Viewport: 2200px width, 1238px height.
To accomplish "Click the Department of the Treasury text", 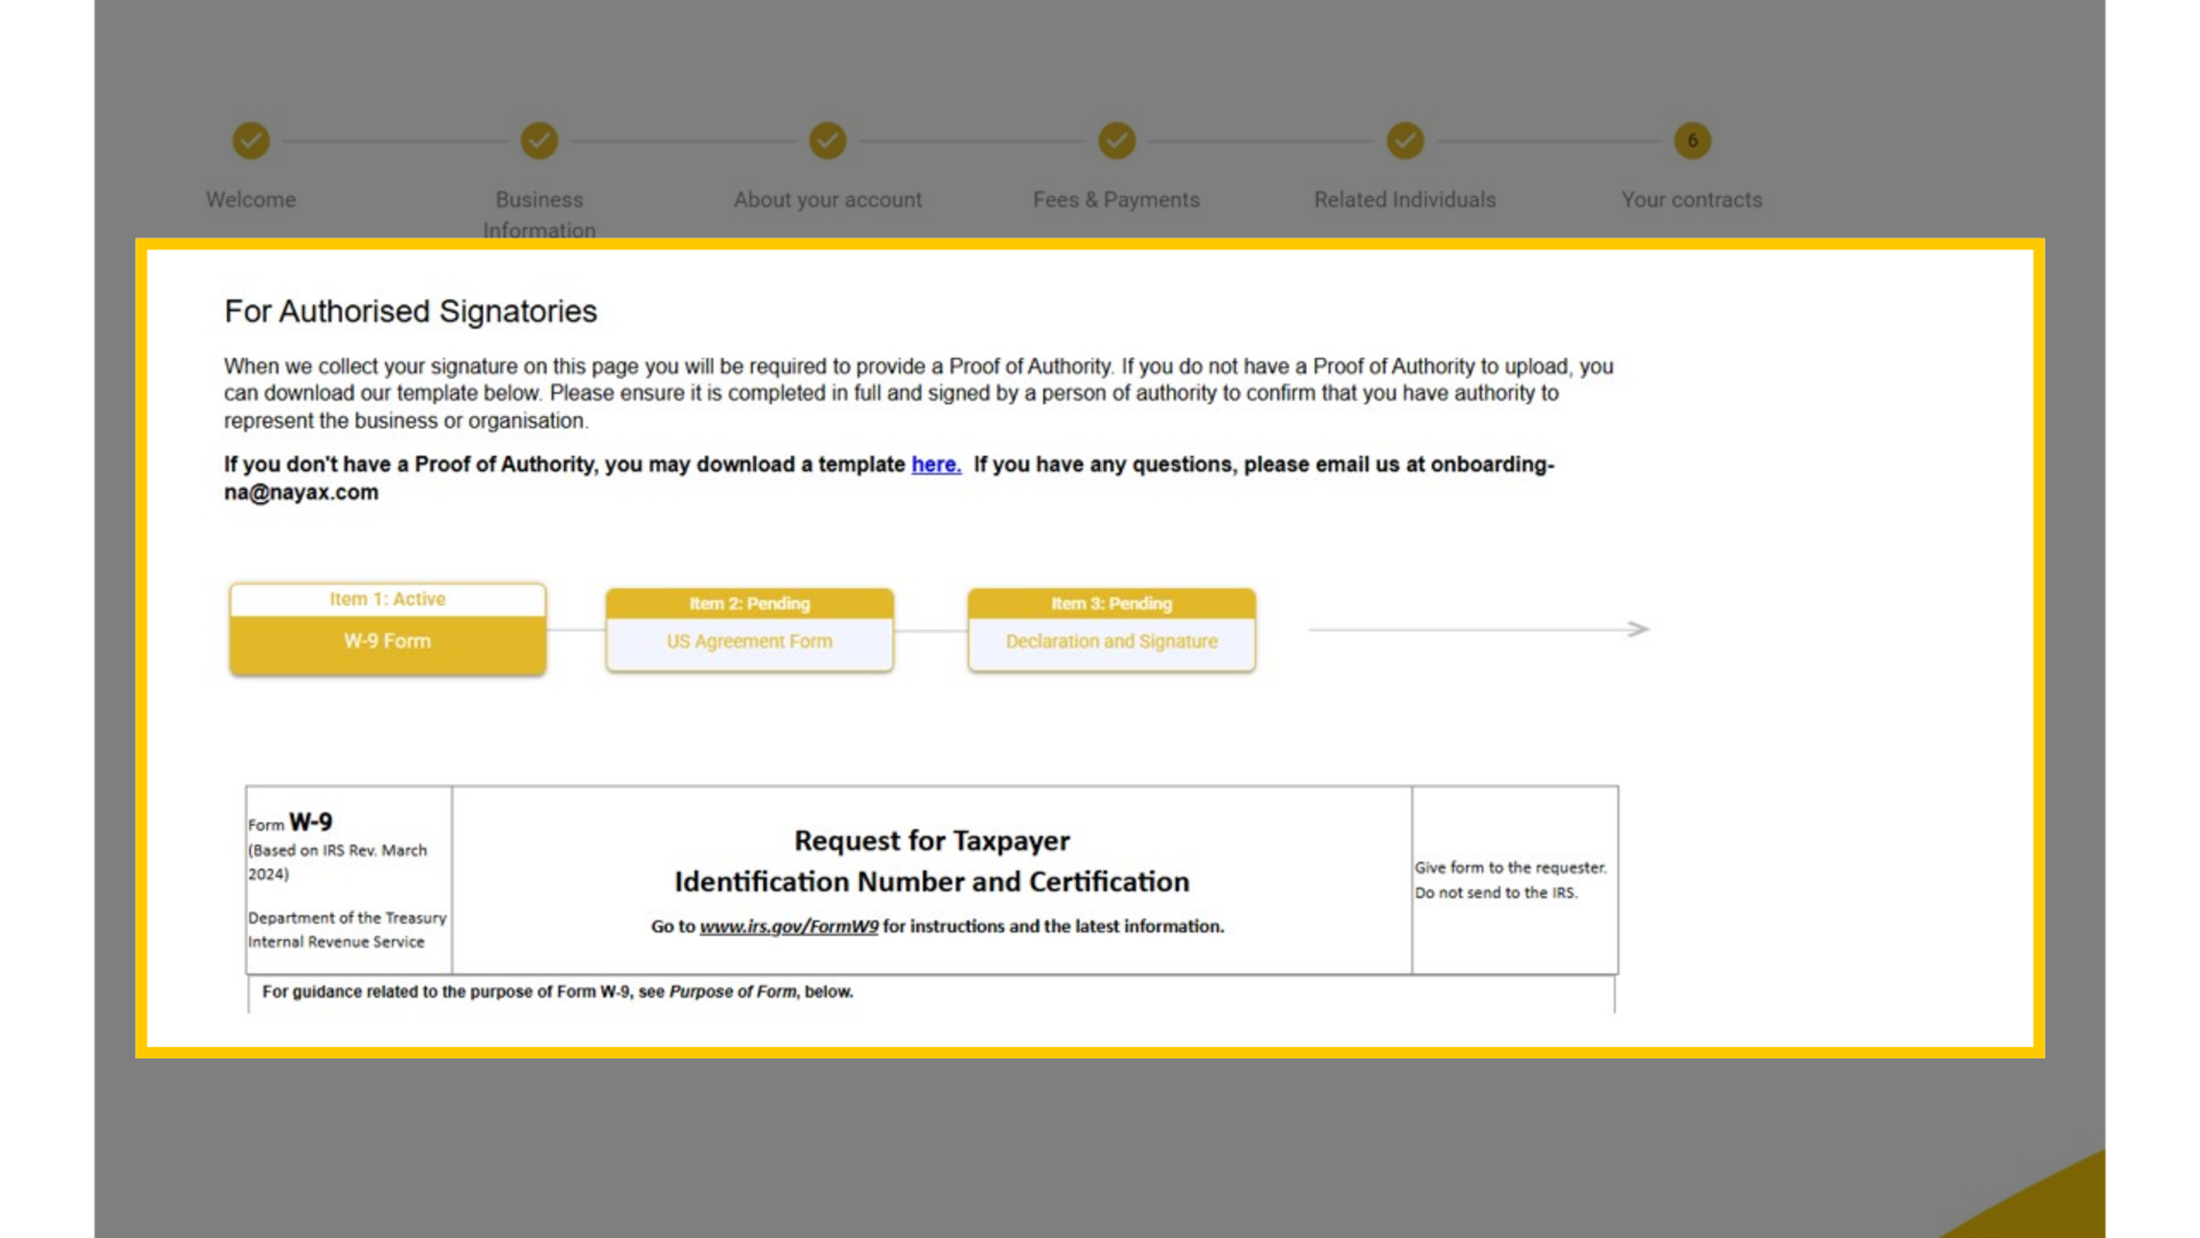I will click(x=347, y=918).
